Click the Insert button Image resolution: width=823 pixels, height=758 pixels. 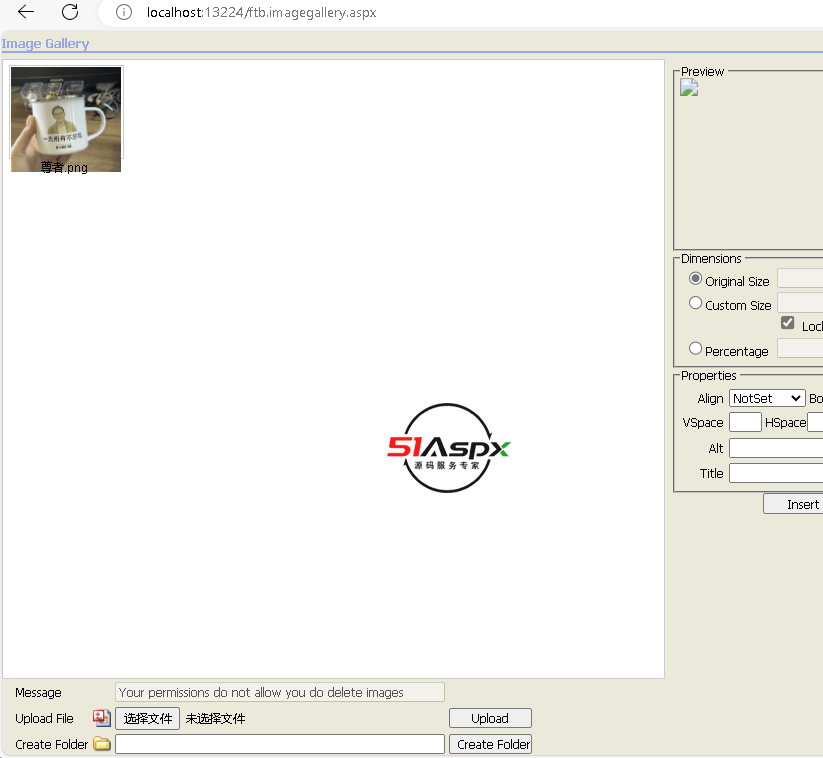[793, 504]
